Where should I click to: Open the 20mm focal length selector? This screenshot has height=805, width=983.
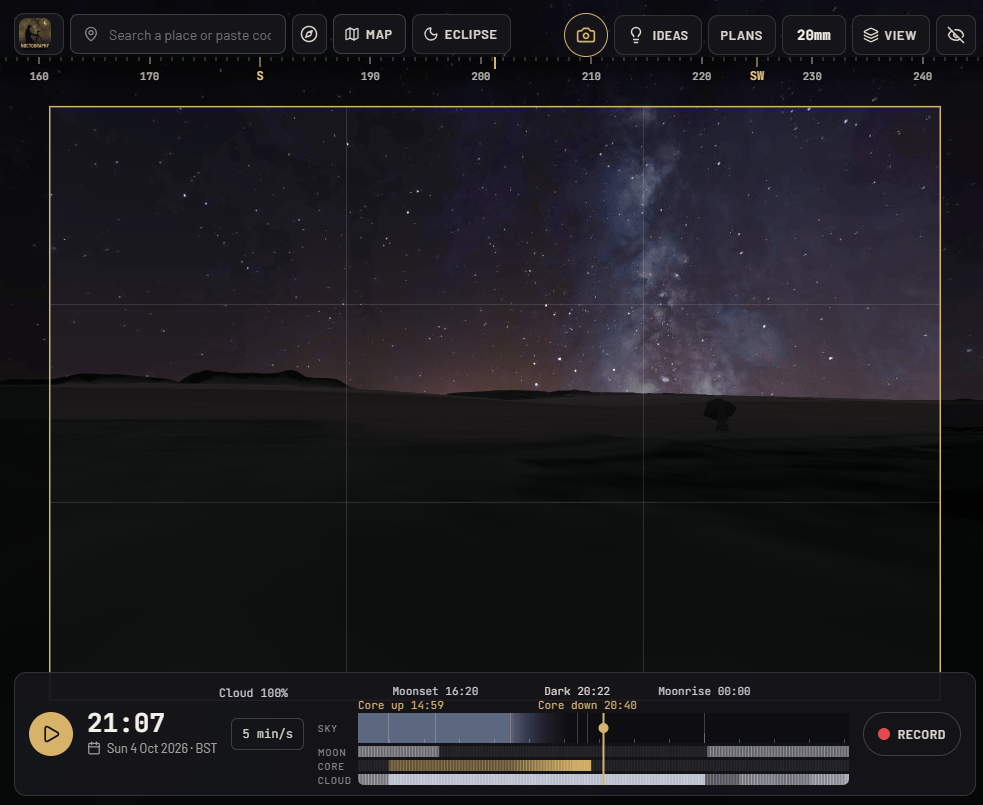point(814,35)
